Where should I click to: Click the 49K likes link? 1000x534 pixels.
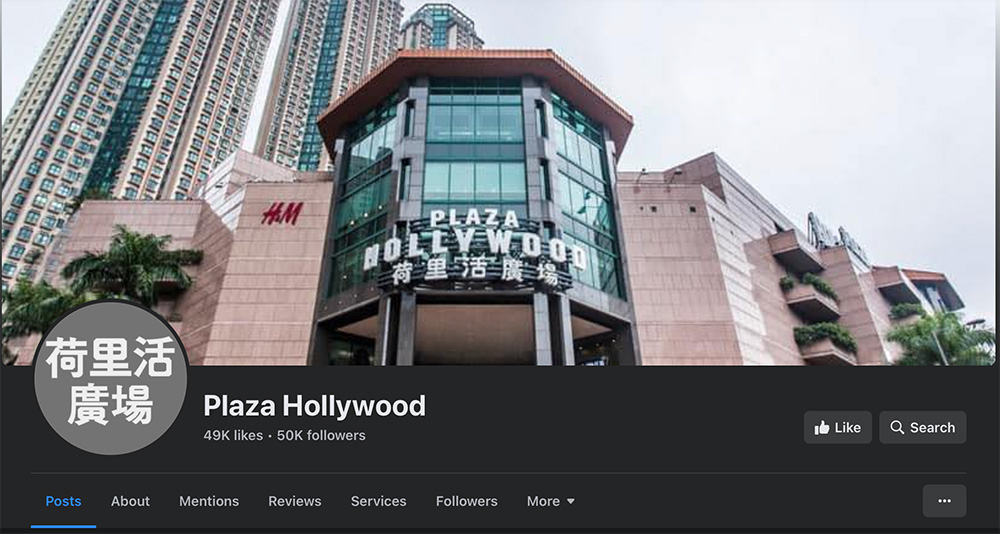pyautogui.click(x=233, y=435)
